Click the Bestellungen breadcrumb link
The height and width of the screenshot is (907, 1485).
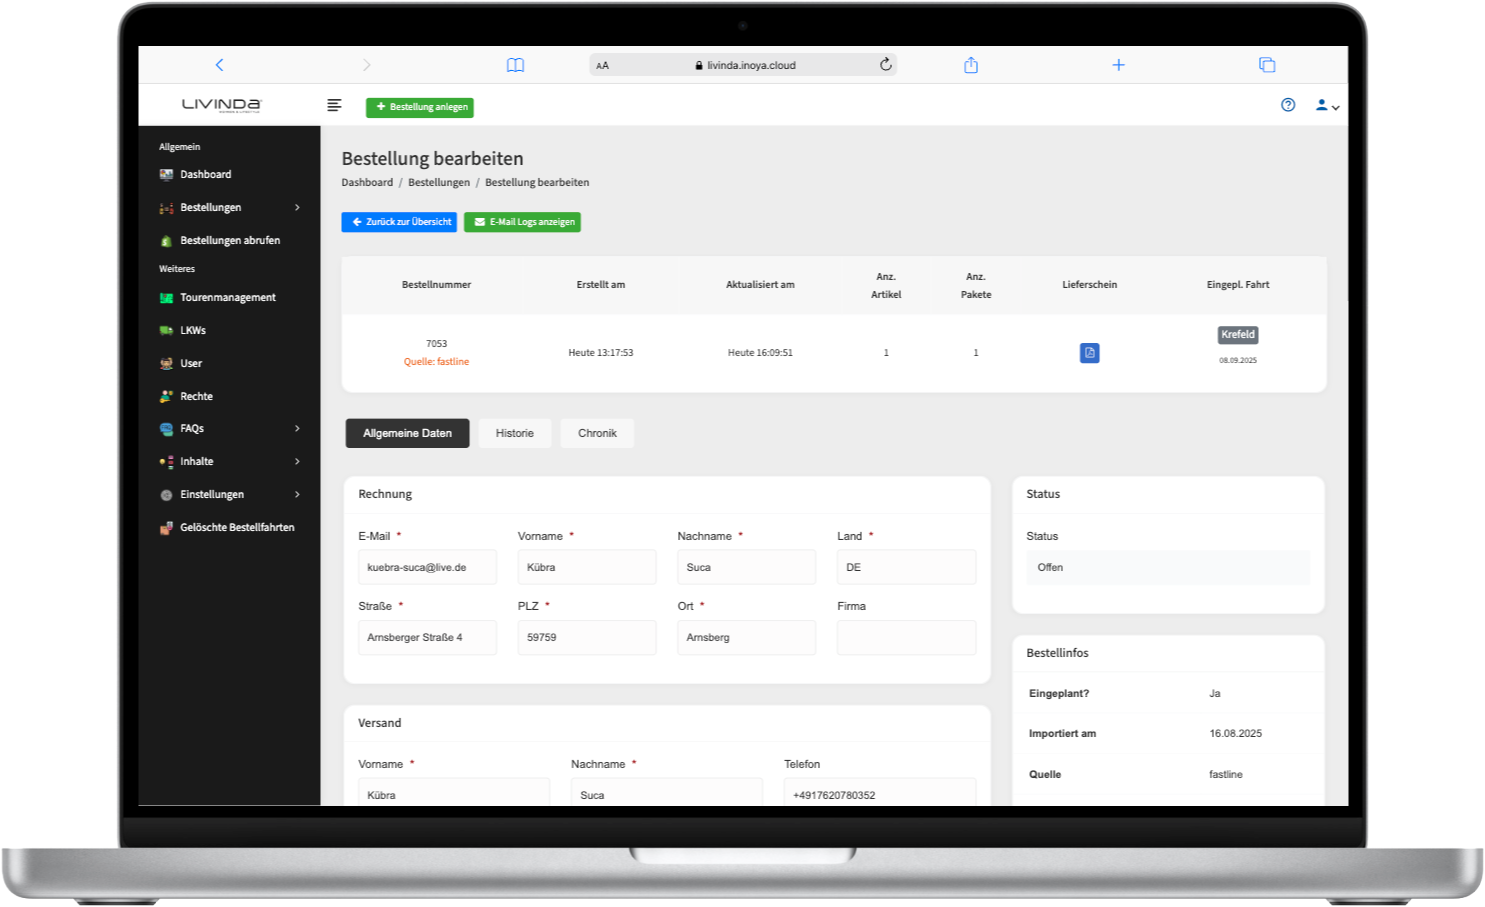coord(439,182)
